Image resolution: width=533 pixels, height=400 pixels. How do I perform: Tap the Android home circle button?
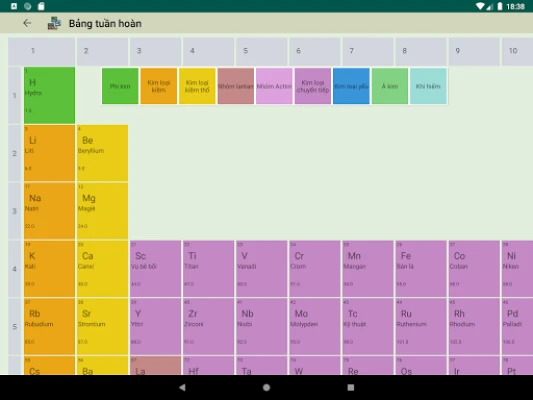point(266,387)
